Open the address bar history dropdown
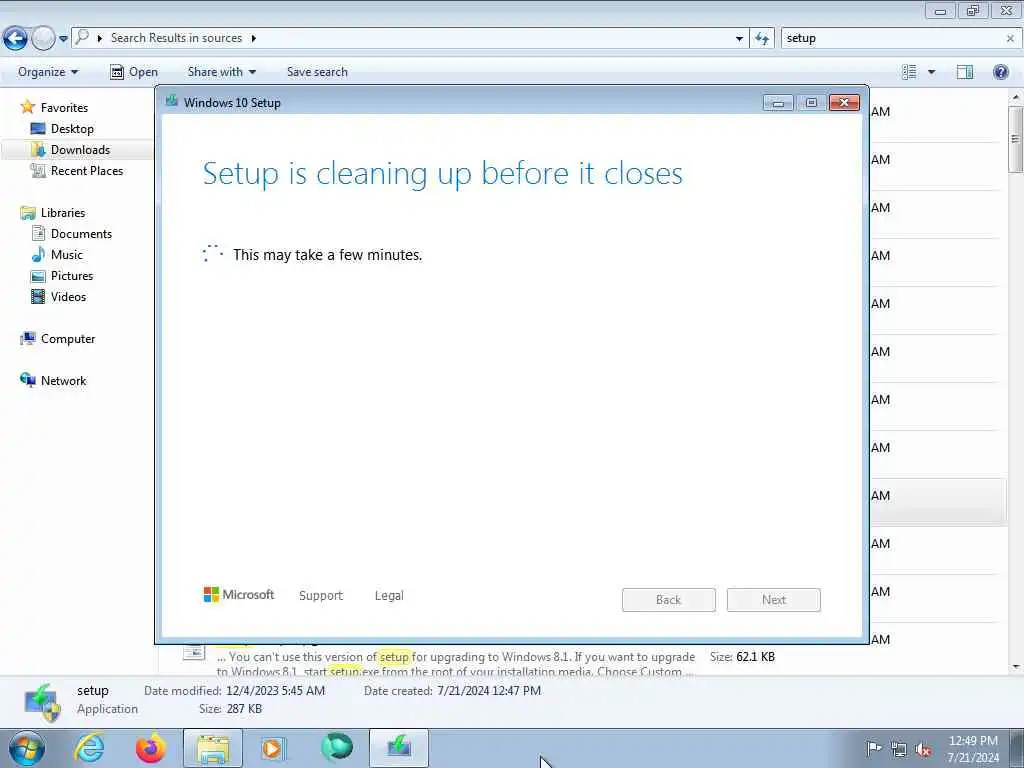The image size is (1024, 768). (x=739, y=39)
